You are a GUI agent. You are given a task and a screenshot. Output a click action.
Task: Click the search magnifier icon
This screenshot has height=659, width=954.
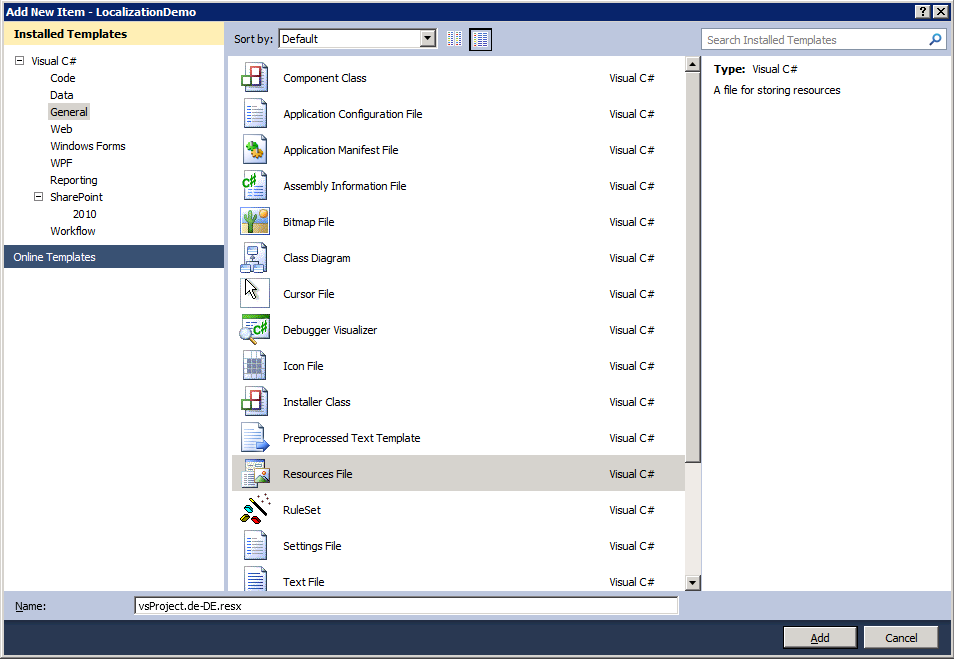pyautogui.click(x=935, y=40)
